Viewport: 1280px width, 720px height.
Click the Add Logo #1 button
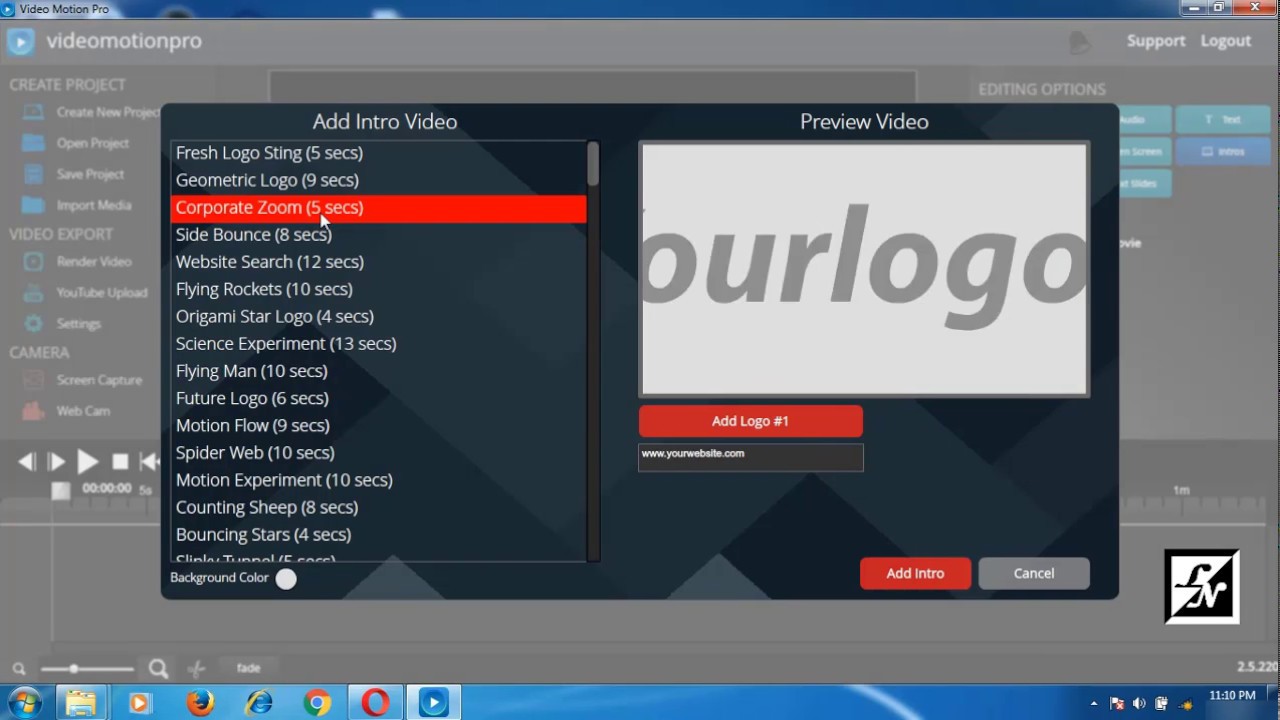coord(750,421)
